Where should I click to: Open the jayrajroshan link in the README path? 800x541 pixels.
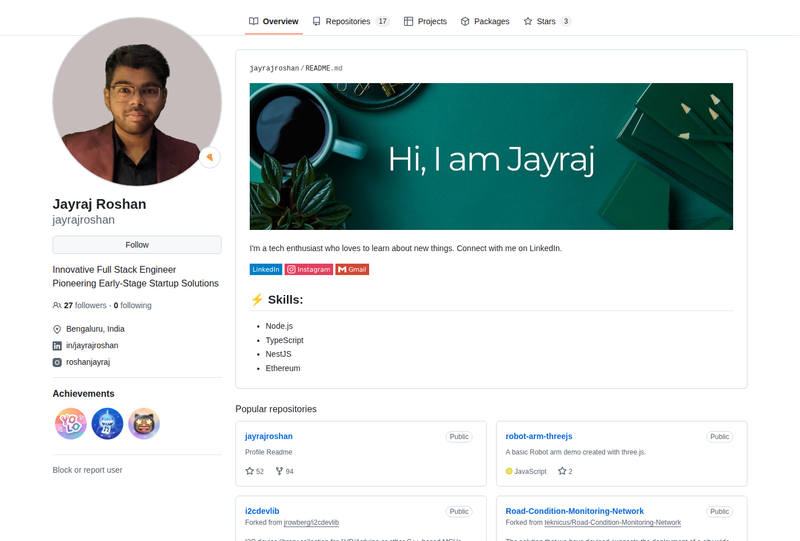tap(274, 68)
